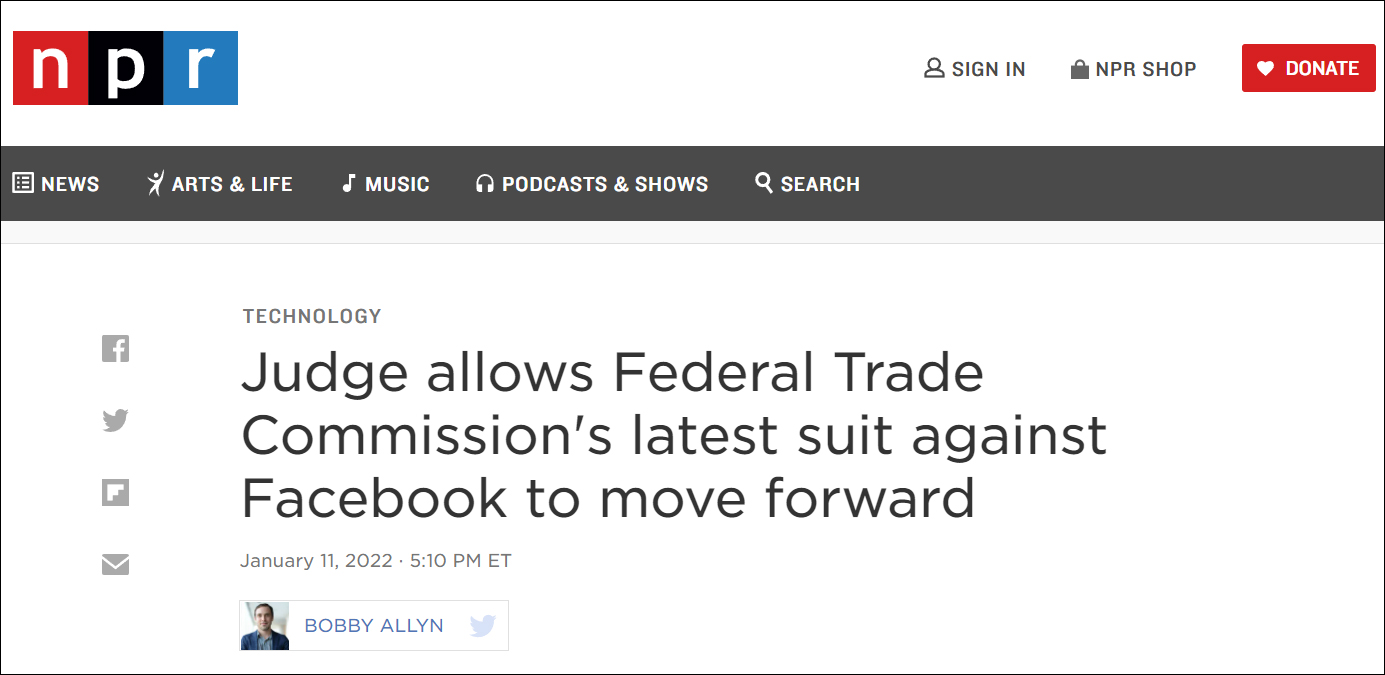
Task: Open Bobby Allyn's Twitter profile icon
Action: click(483, 626)
